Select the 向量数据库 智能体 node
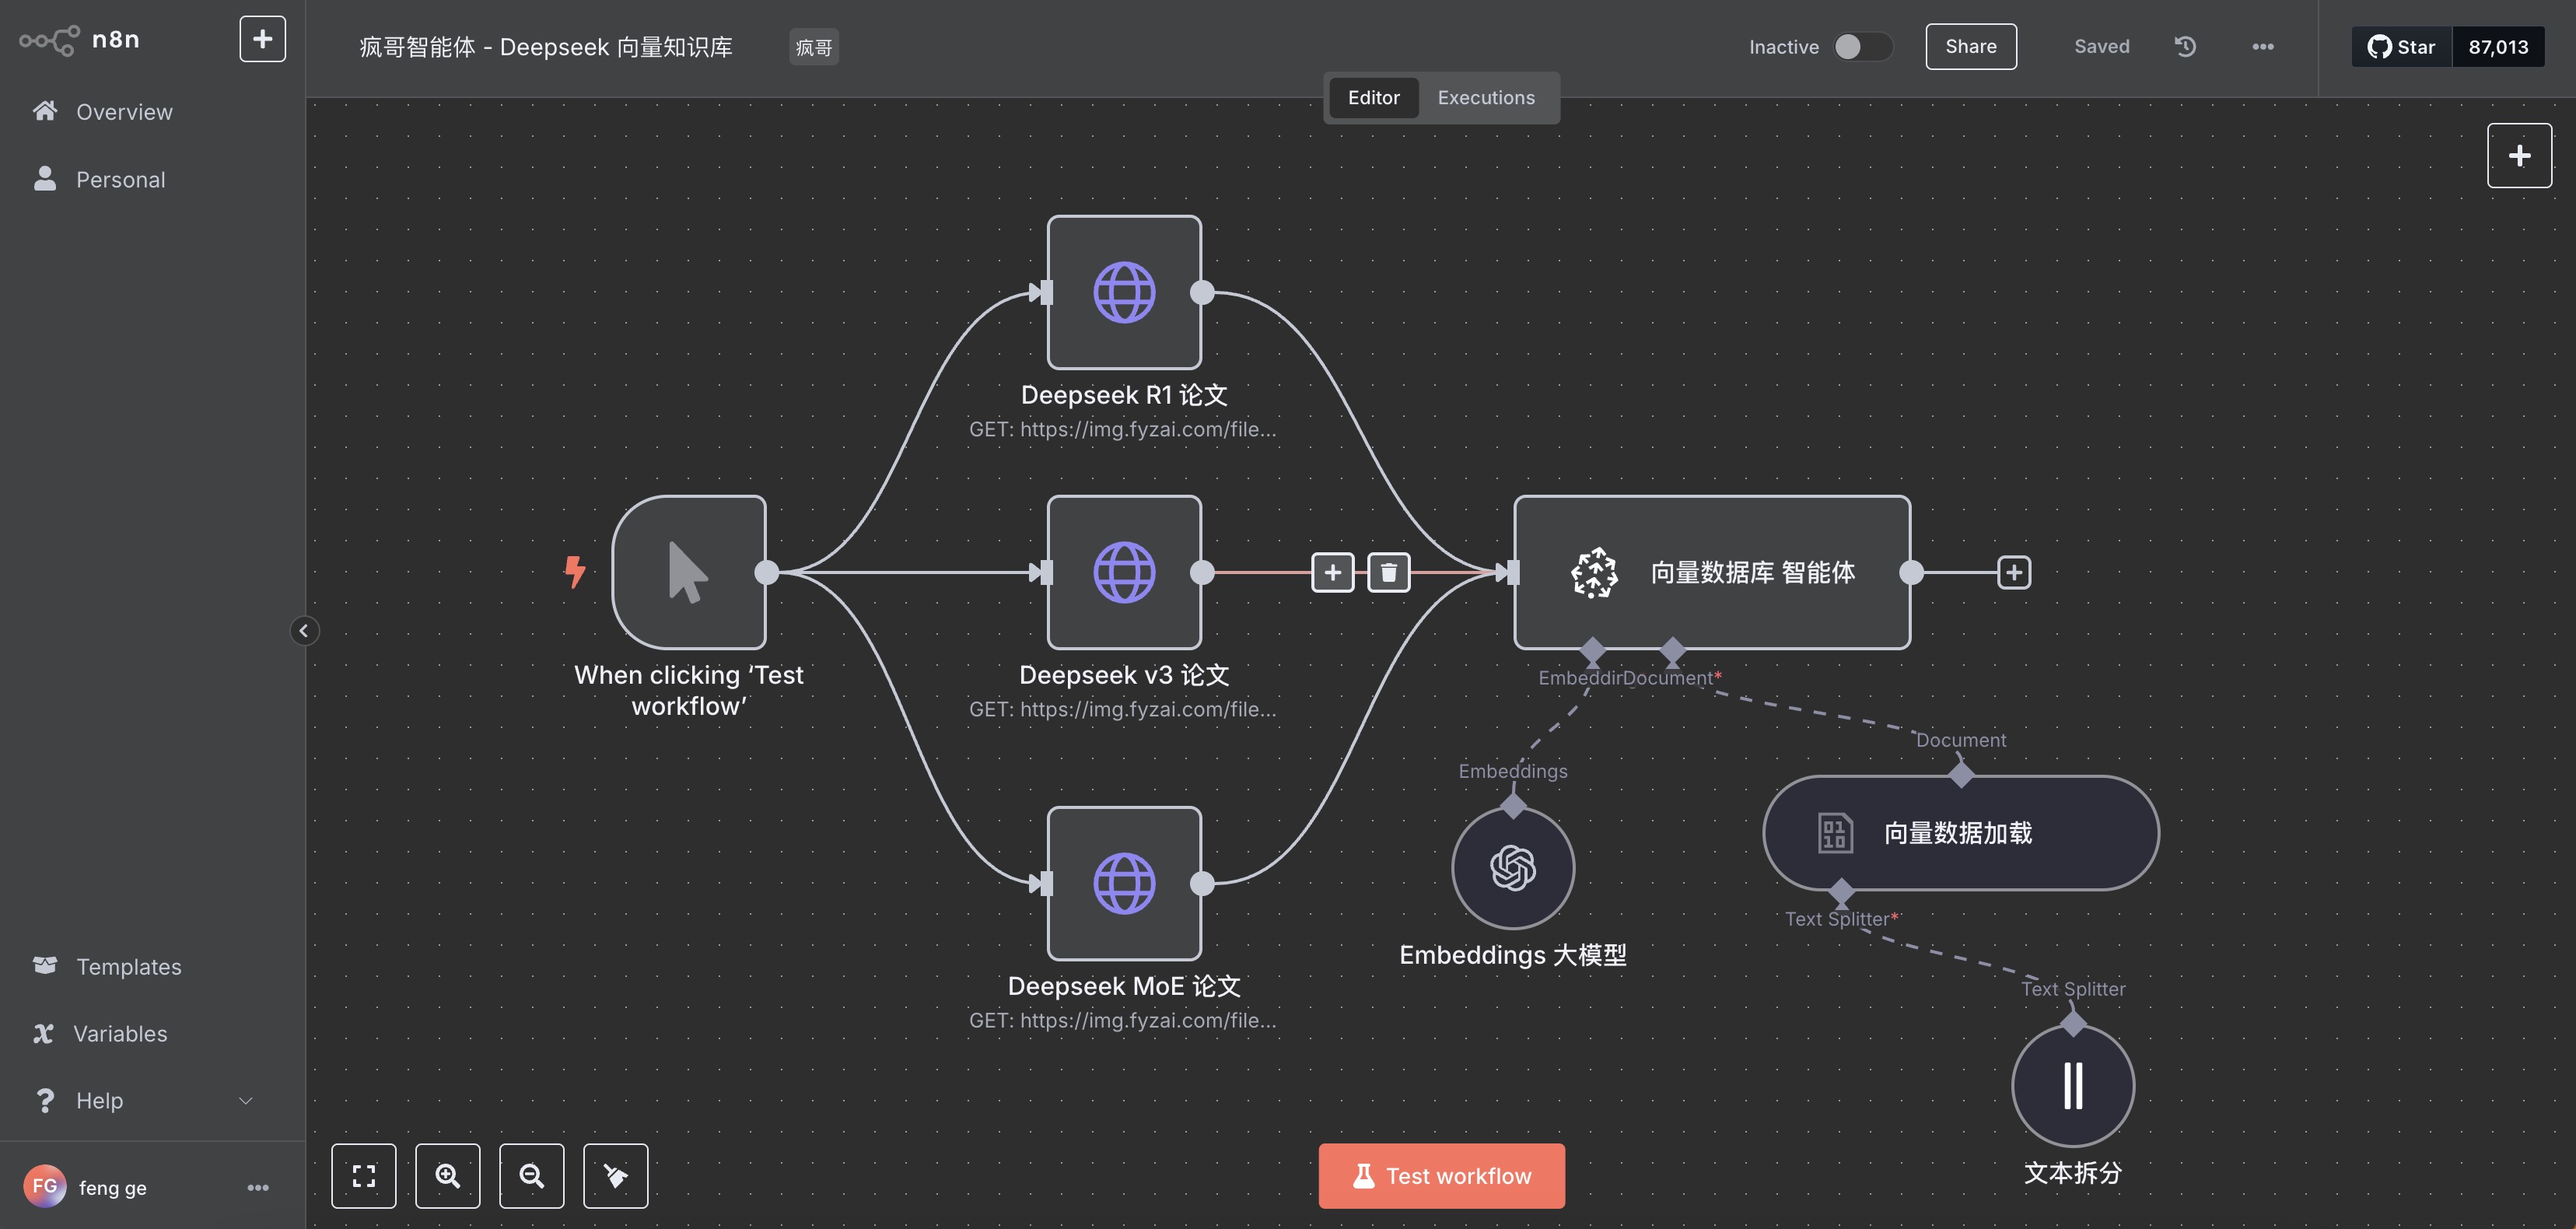The image size is (2576, 1229). pos(1712,573)
